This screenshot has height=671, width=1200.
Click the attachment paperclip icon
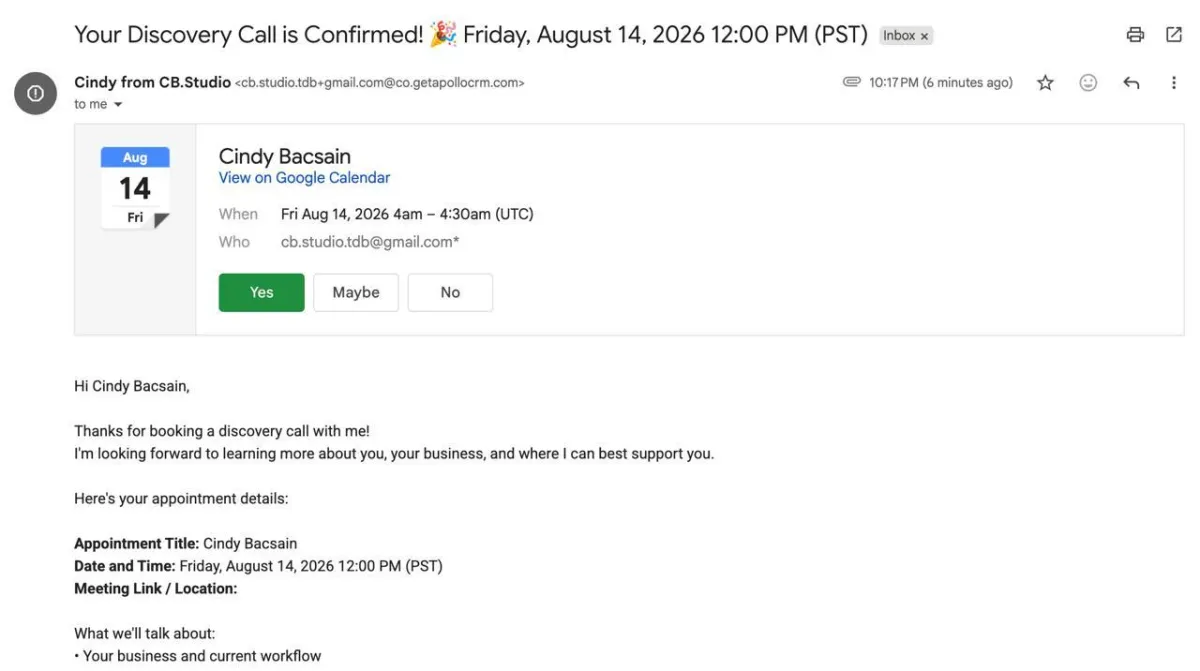[x=852, y=82]
